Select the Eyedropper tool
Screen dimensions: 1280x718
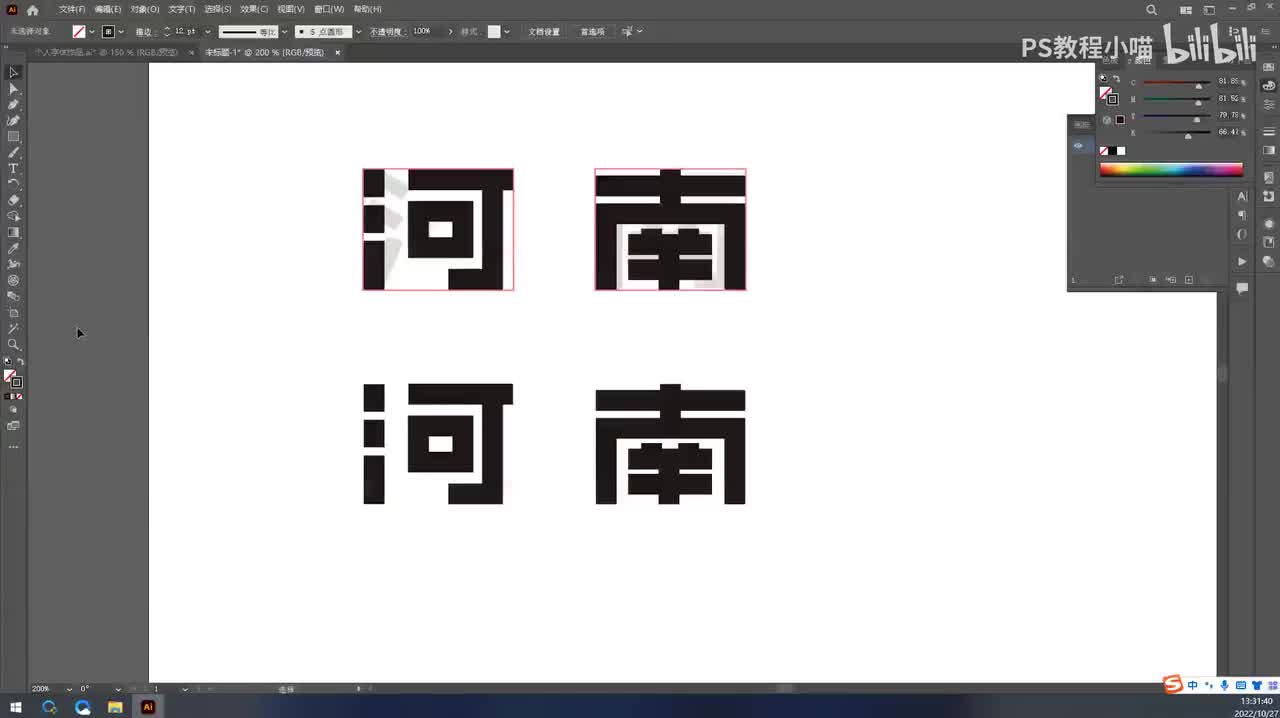tap(13, 248)
